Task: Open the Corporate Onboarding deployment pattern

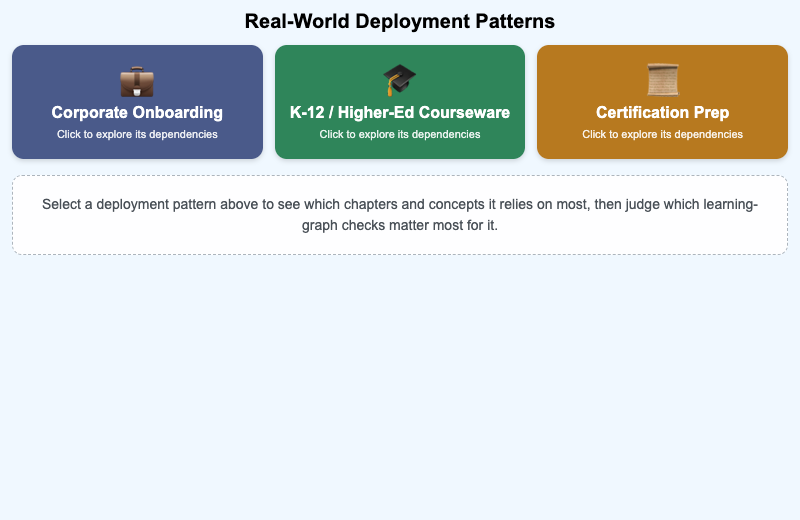Action: tap(137, 102)
